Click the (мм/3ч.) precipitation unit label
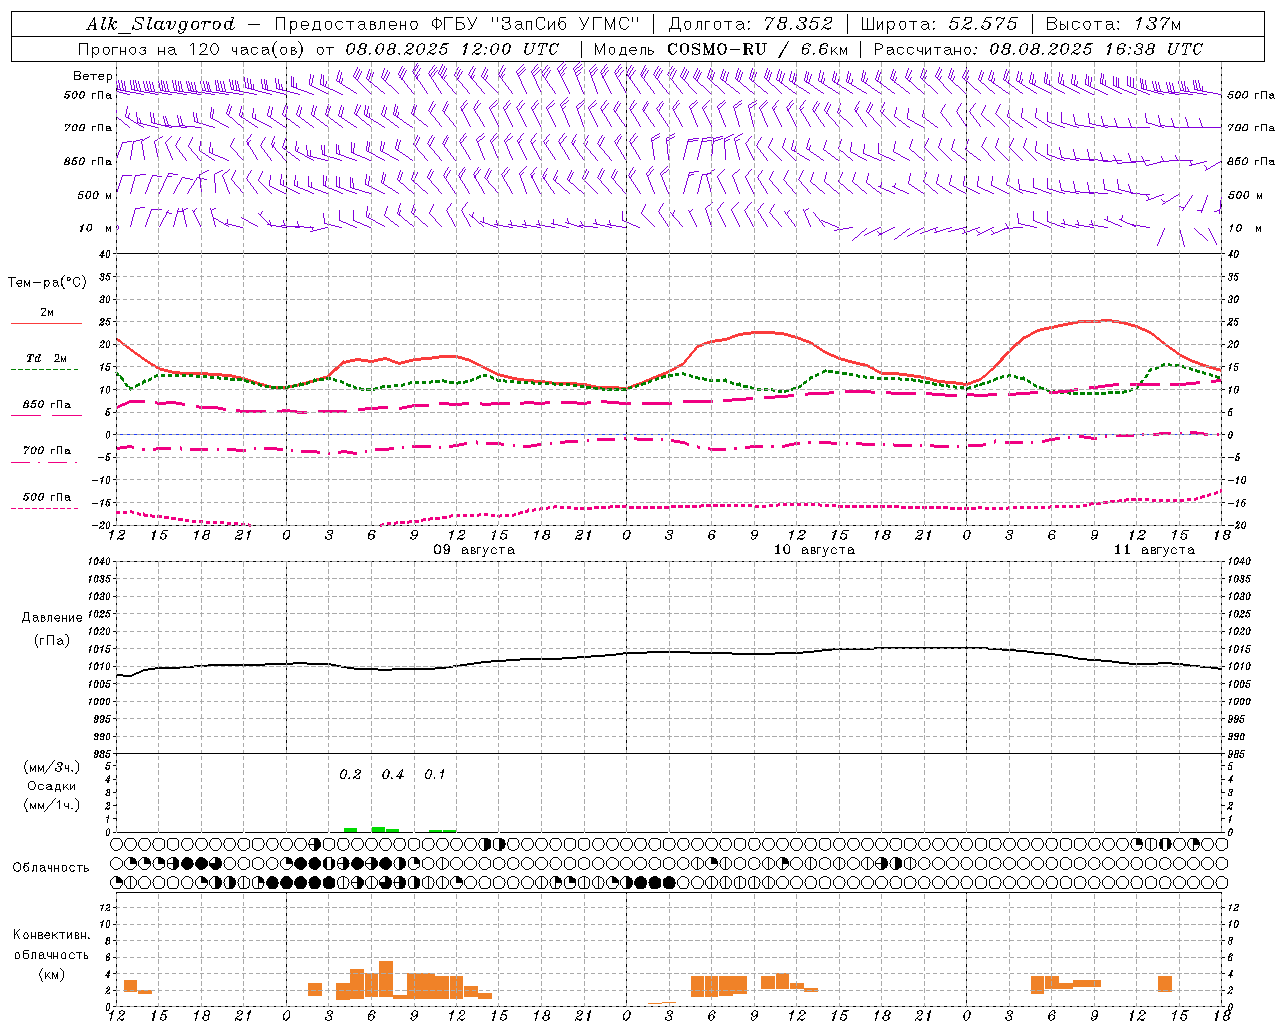This screenshot has height=1024, width=1280. pyautogui.click(x=52, y=767)
